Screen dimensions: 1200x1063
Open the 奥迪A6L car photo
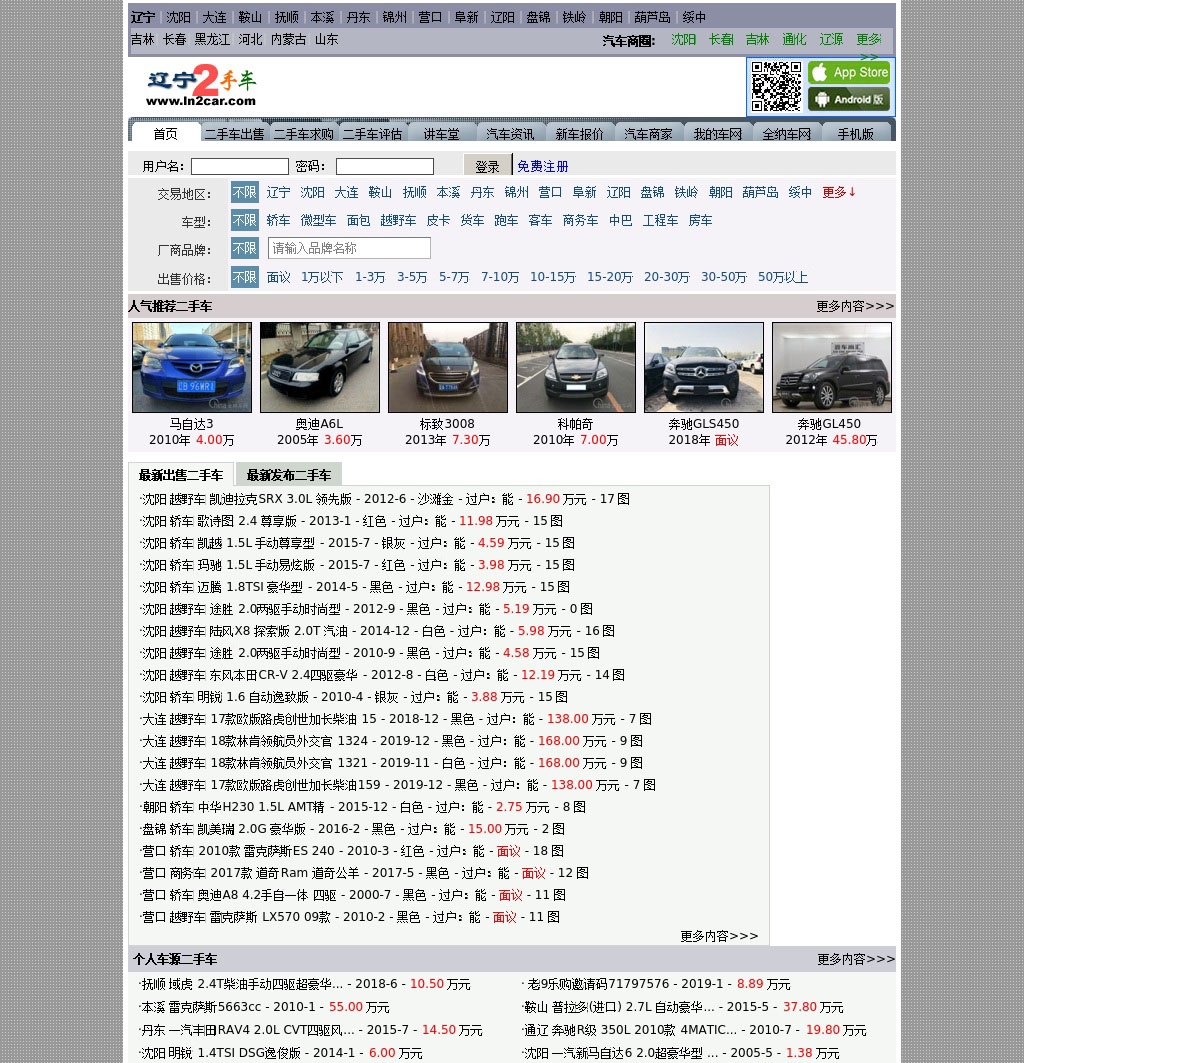pyautogui.click(x=320, y=367)
